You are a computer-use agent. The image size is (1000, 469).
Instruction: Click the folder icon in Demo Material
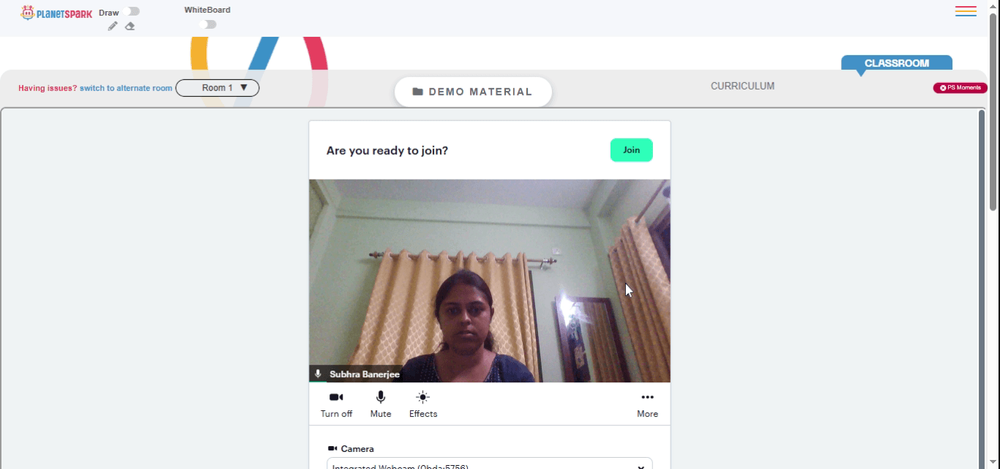pos(418,92)
